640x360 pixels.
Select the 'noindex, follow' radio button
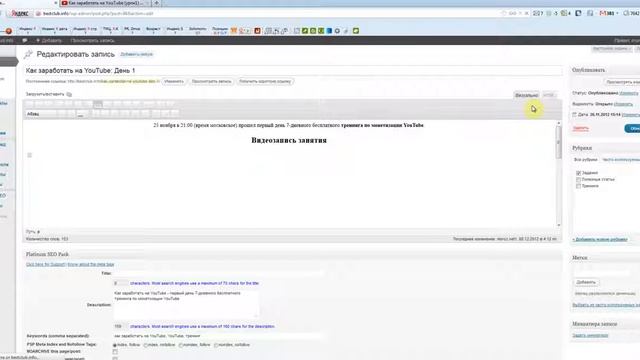(181, 345)
